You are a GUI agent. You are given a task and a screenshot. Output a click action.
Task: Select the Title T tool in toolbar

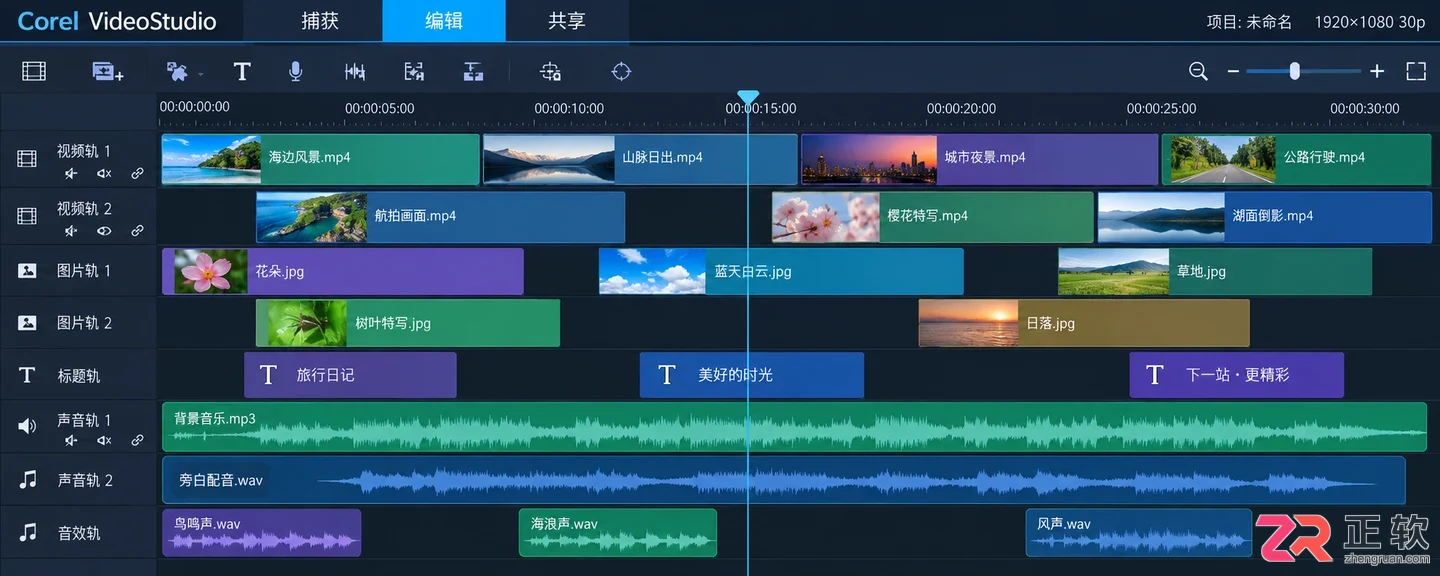241,71
